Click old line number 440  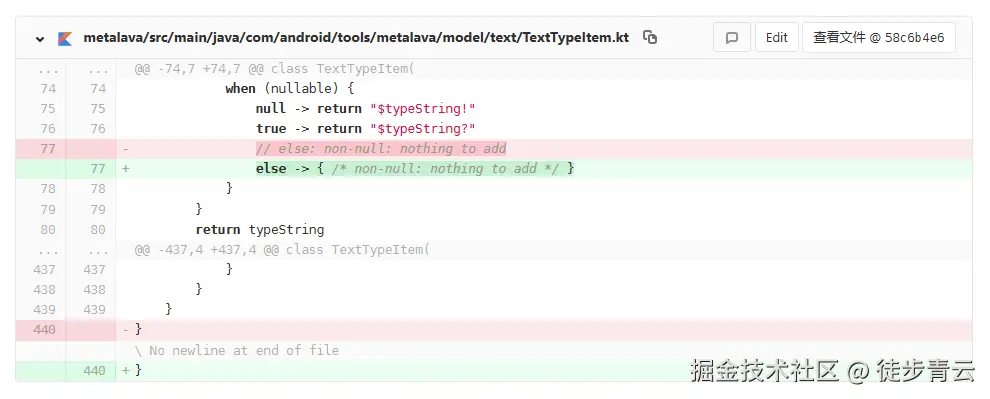44,330
